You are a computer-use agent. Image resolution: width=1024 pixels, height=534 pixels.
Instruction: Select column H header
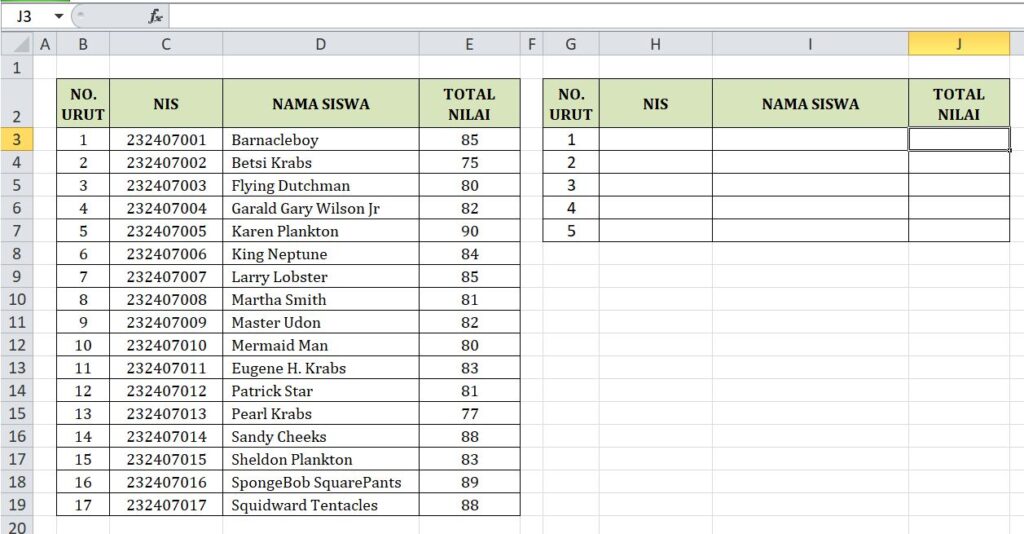click(x=655, y=44)
